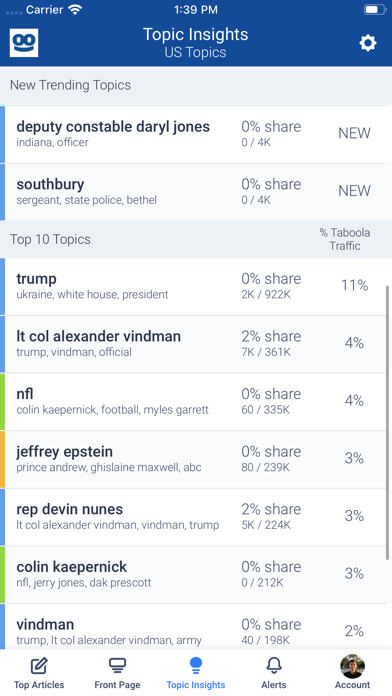Open Top Articles pencil icon tab

point(39,665)
